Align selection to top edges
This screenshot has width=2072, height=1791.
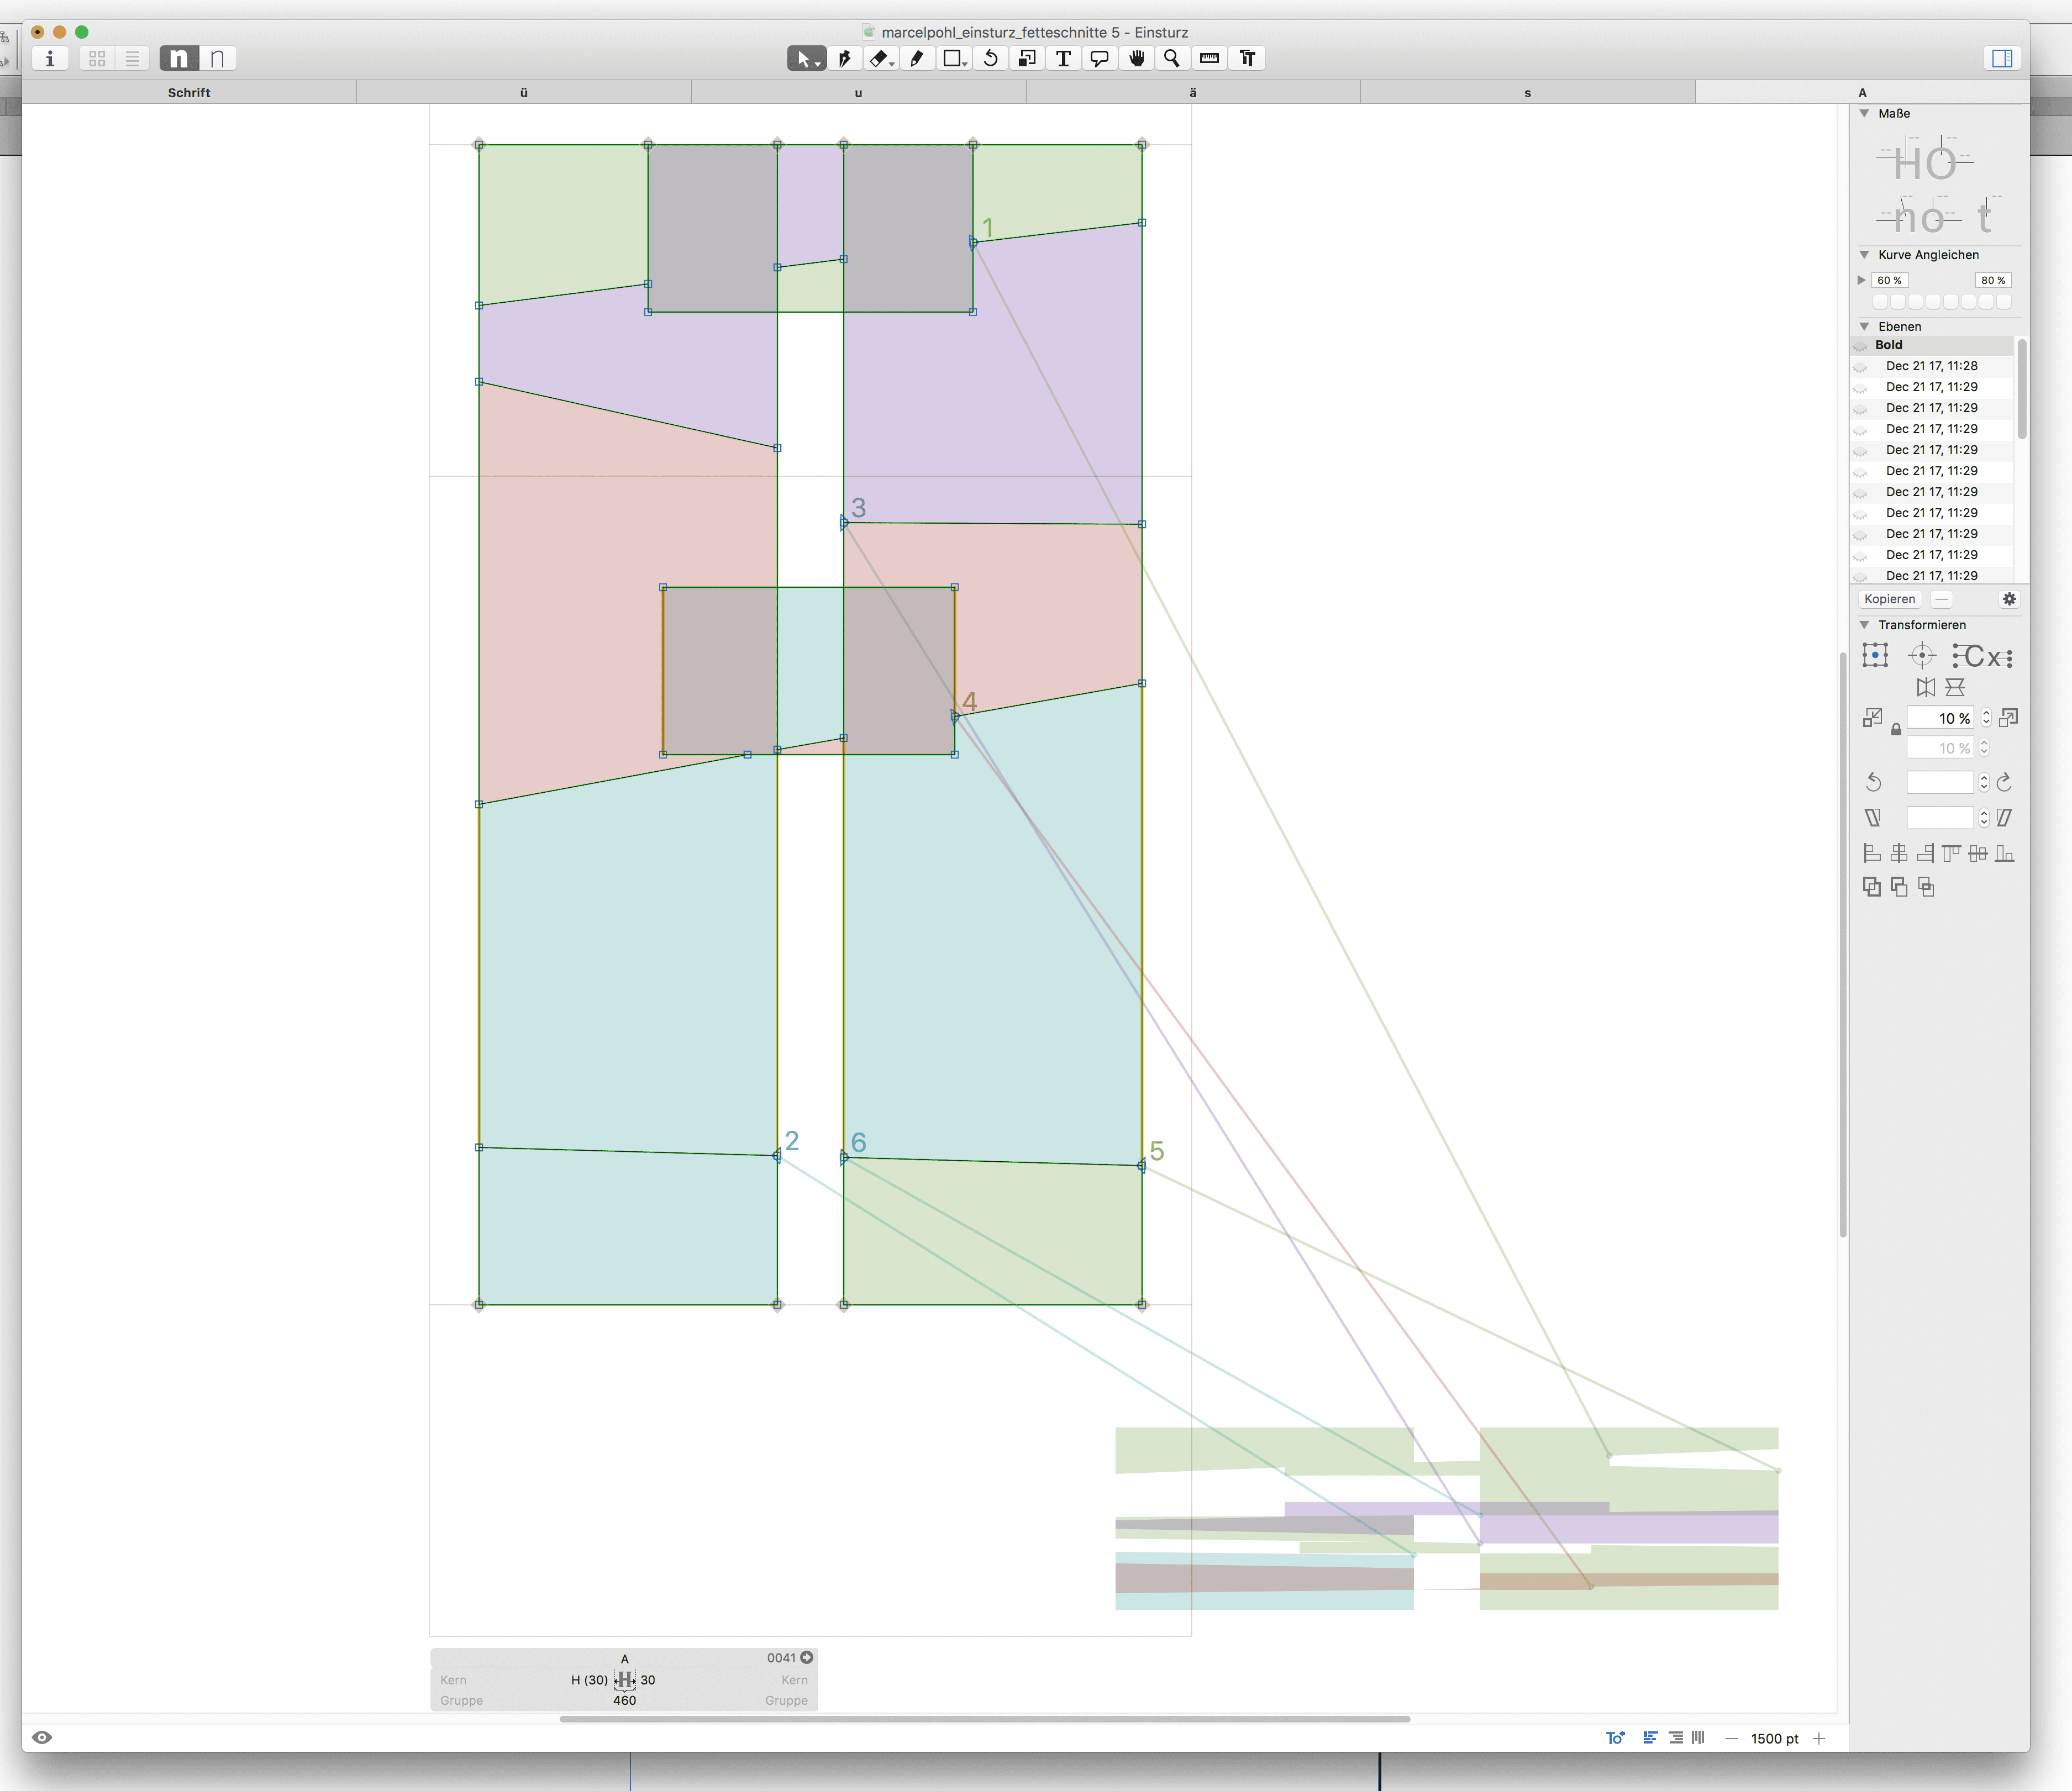pos(1951,853)
